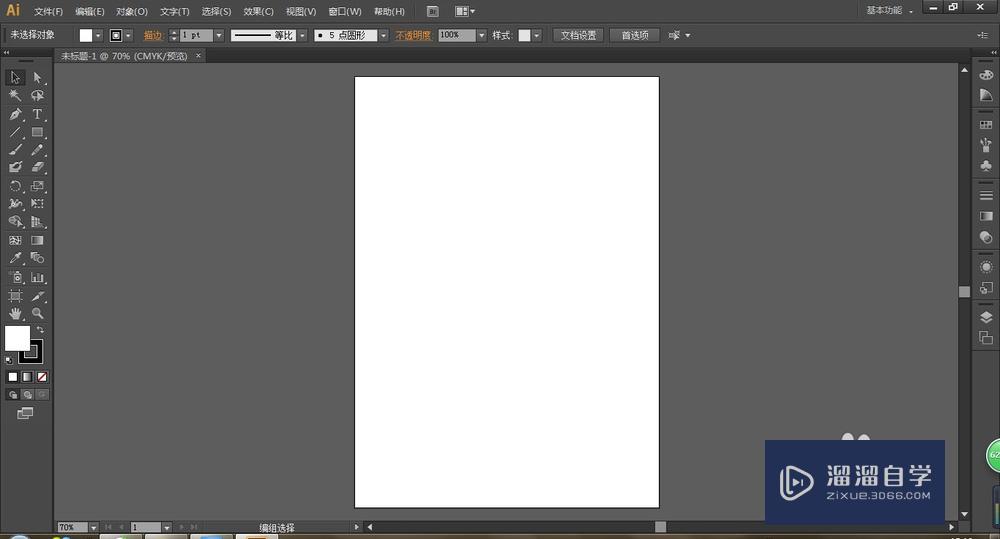Open the Layers panel icon
Screen dimensions: 1000x539
point(986,317)
